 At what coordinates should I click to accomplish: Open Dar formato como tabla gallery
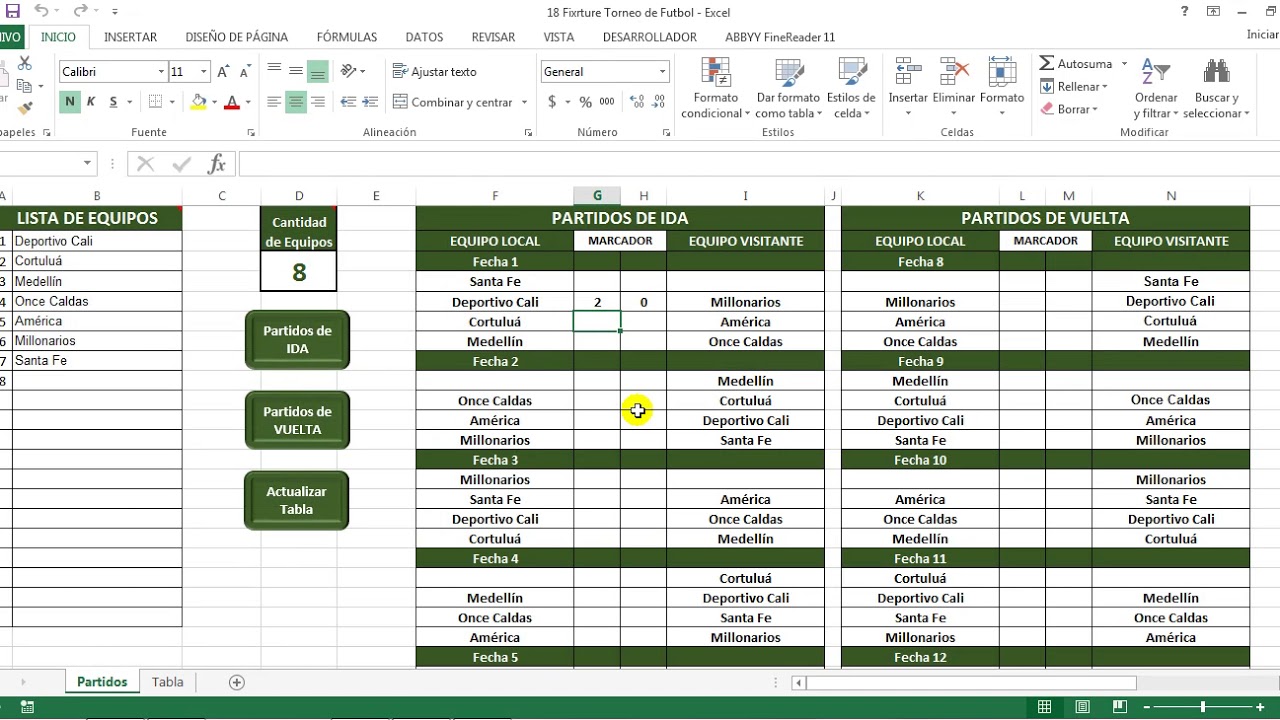[x=788, y=88]
